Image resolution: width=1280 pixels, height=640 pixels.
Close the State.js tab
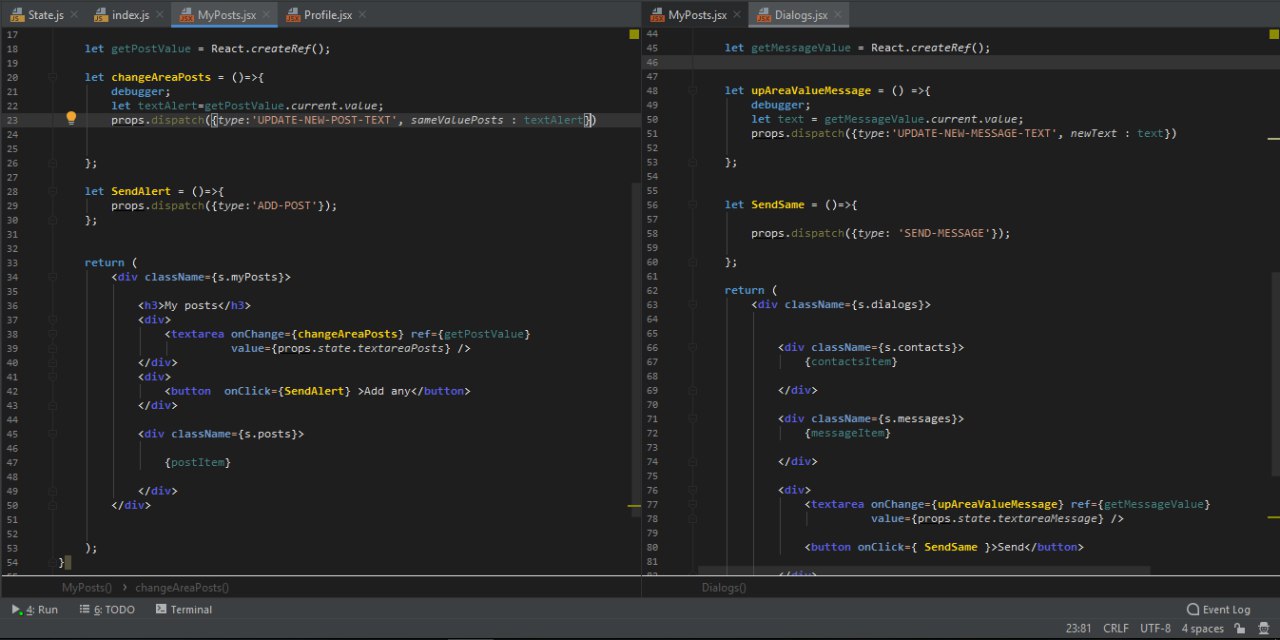[74, 16]
